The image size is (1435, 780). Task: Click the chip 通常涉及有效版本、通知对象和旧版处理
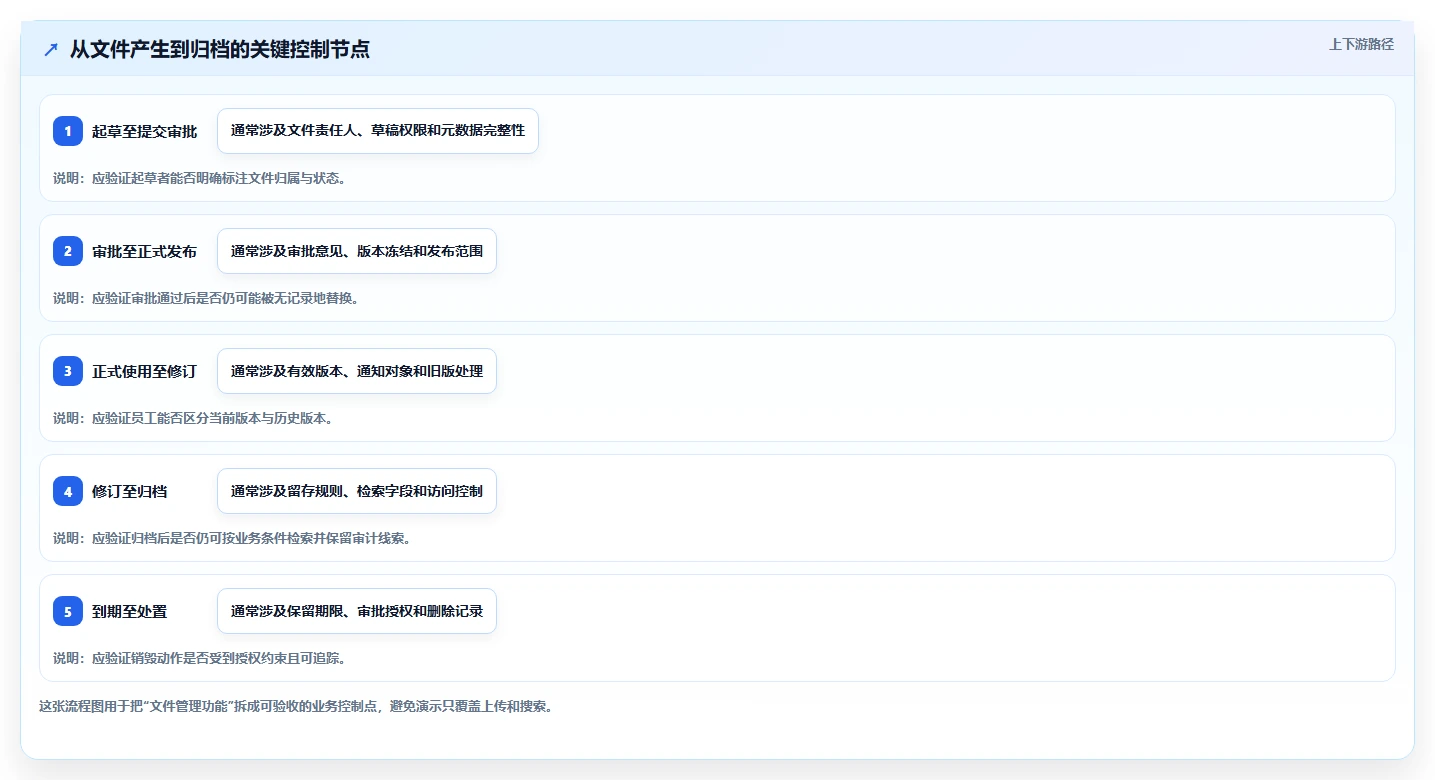357,371
